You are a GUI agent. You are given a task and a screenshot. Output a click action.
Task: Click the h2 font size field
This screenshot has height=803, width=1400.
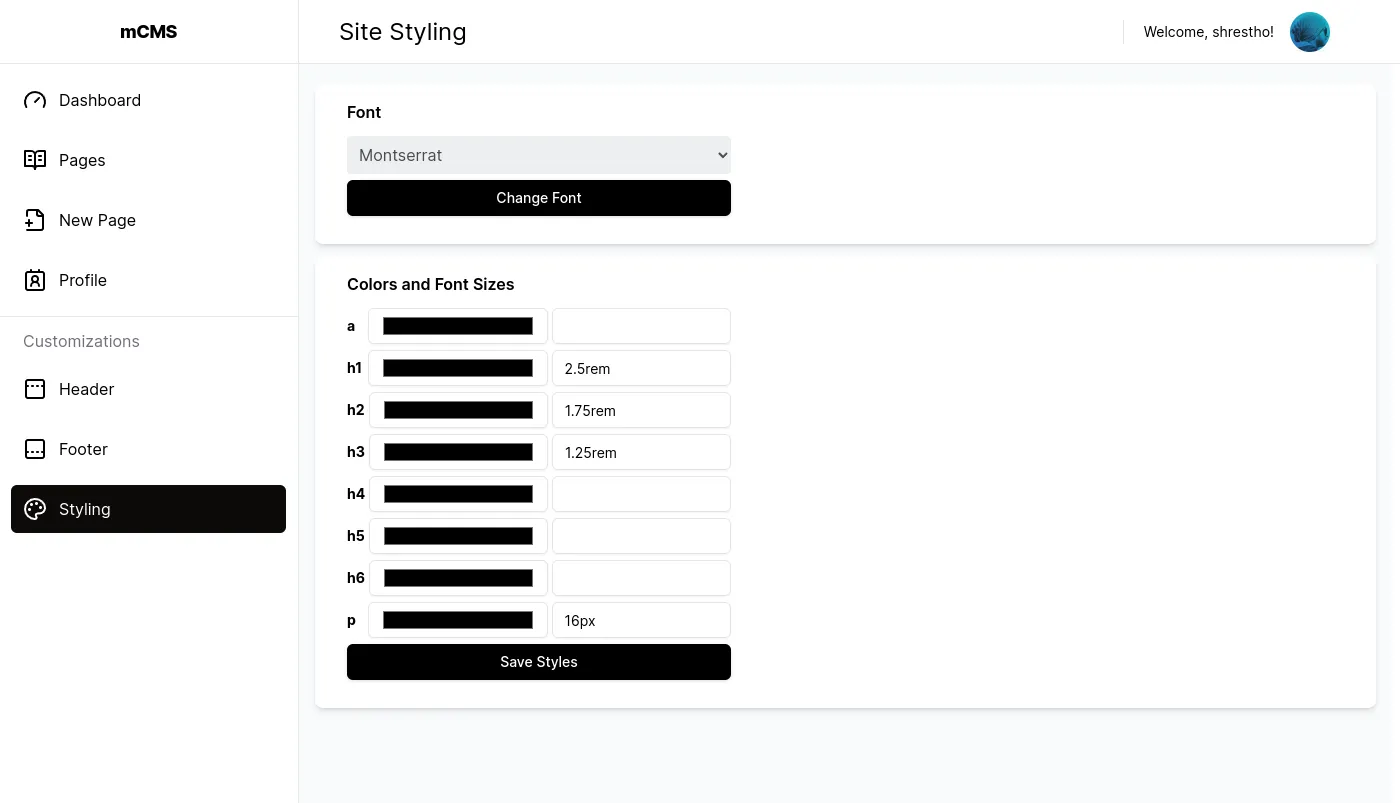(x=641, y=410)
